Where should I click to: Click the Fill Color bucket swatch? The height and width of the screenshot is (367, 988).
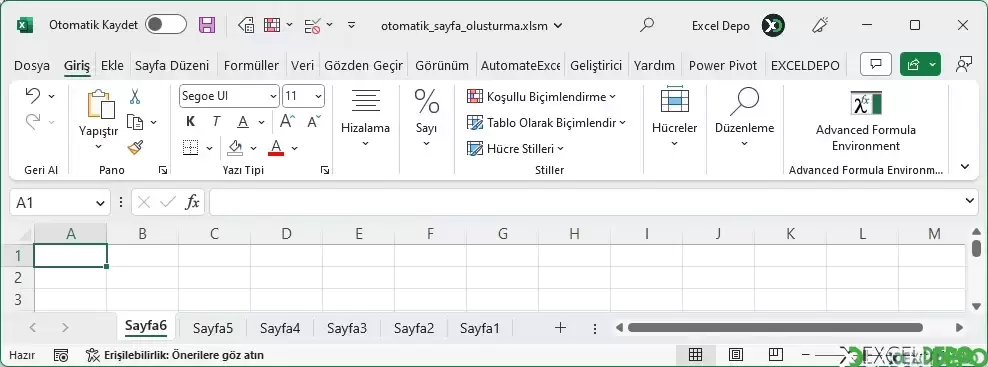[236, 148]
